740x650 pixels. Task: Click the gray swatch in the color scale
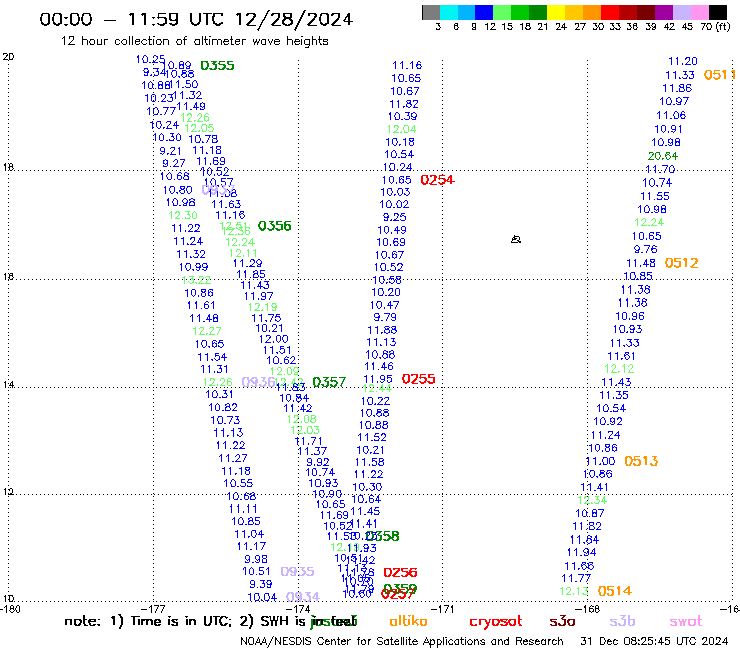tap(431, 12)
